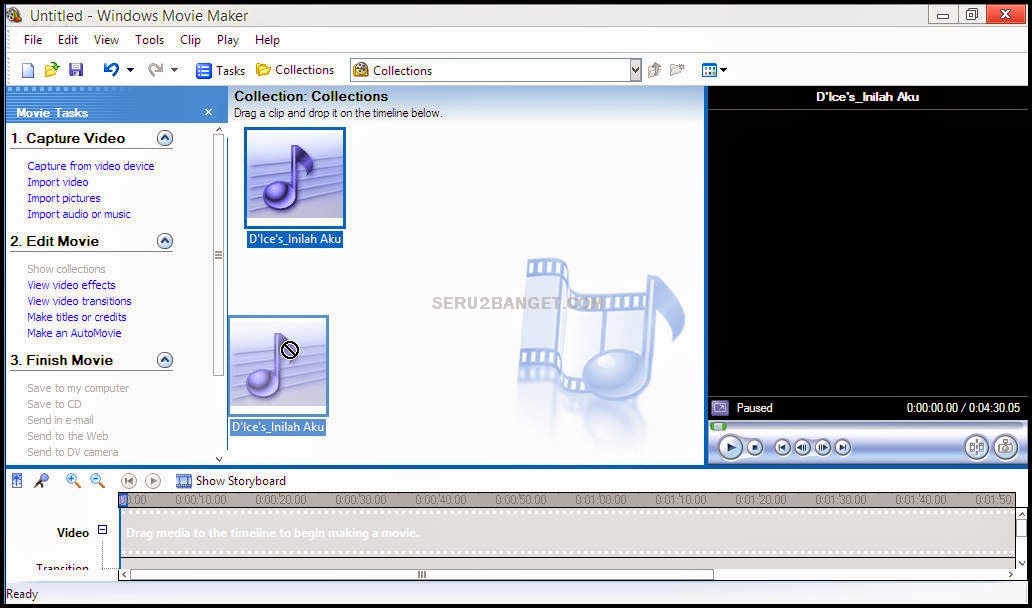Split the clip at current frame
This screenshot has height=608, width=1032.
[x=977, y=447]
